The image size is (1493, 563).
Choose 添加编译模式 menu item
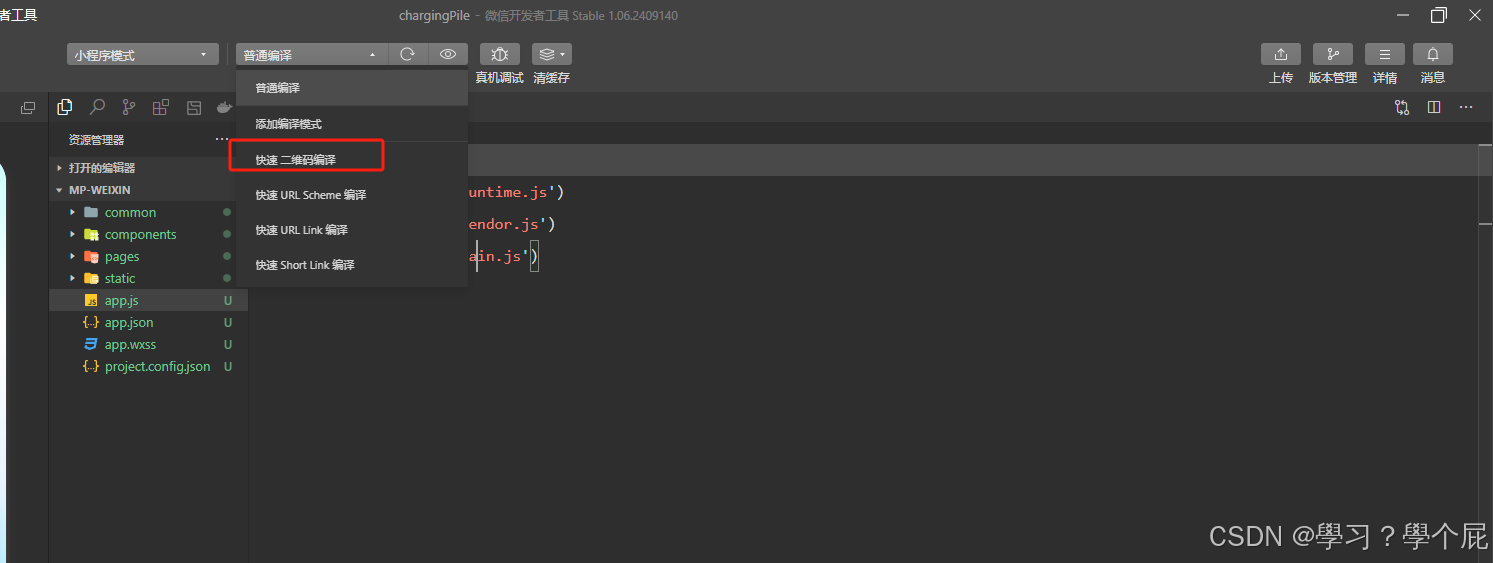pos(352,124)
